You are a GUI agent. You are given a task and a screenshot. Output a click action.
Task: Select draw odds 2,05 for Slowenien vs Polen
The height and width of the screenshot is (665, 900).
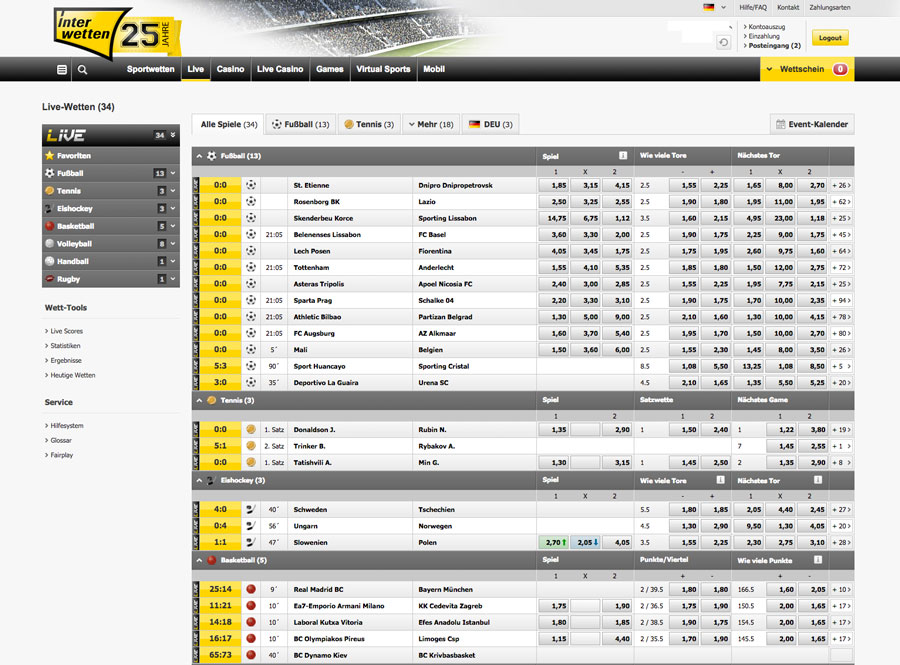585,542
